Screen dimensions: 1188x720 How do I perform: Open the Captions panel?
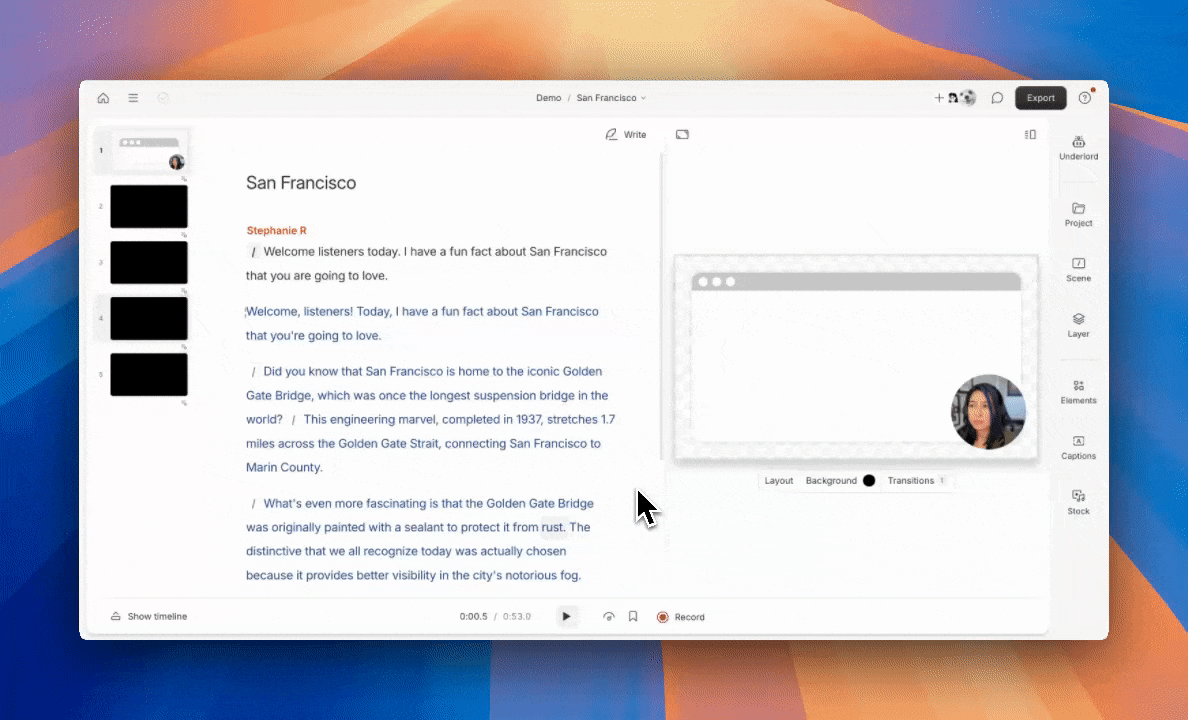point(1078,447)
